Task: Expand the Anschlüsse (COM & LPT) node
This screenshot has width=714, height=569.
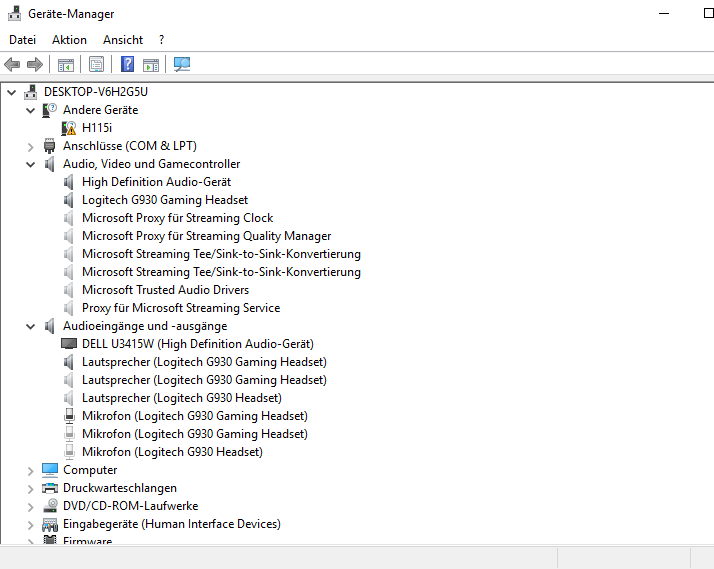Action: click(31, 147)
